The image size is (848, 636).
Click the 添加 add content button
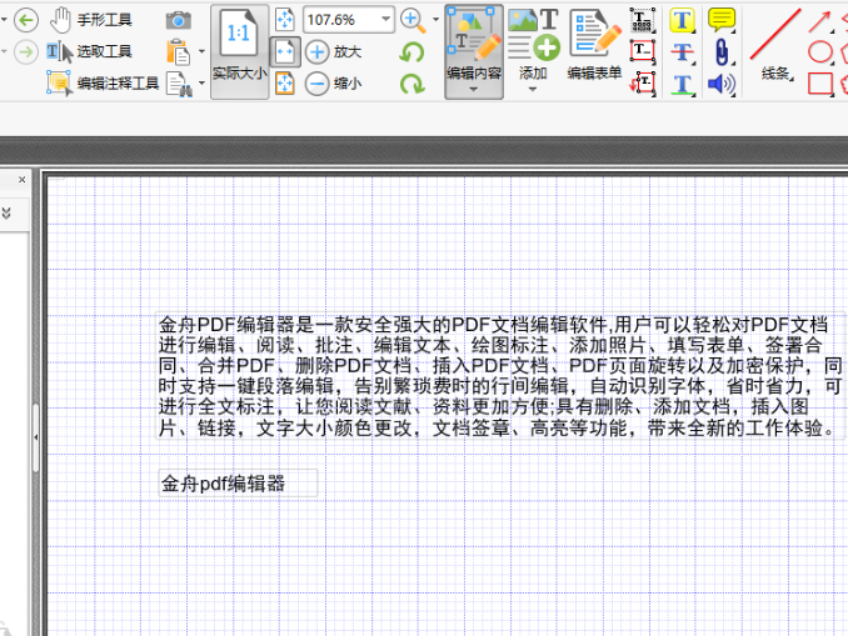[533, 45]
